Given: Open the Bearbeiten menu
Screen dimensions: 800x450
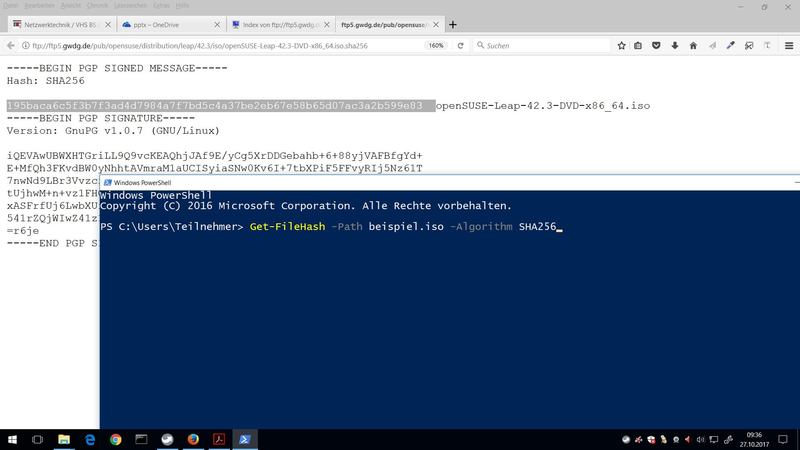Looking at the screenshot, I should (x=39, y=6).
